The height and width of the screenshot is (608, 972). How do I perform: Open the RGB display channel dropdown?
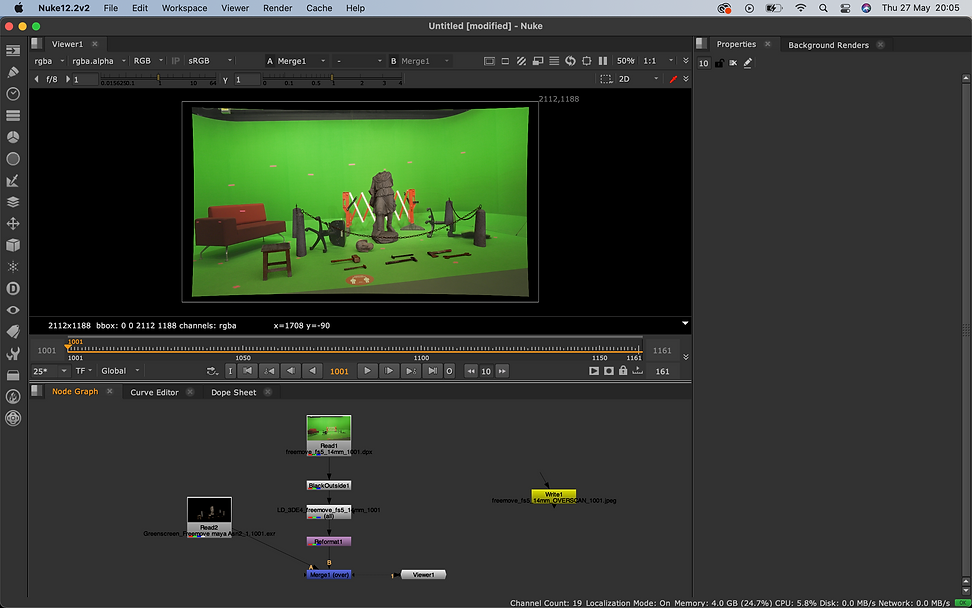148,61
